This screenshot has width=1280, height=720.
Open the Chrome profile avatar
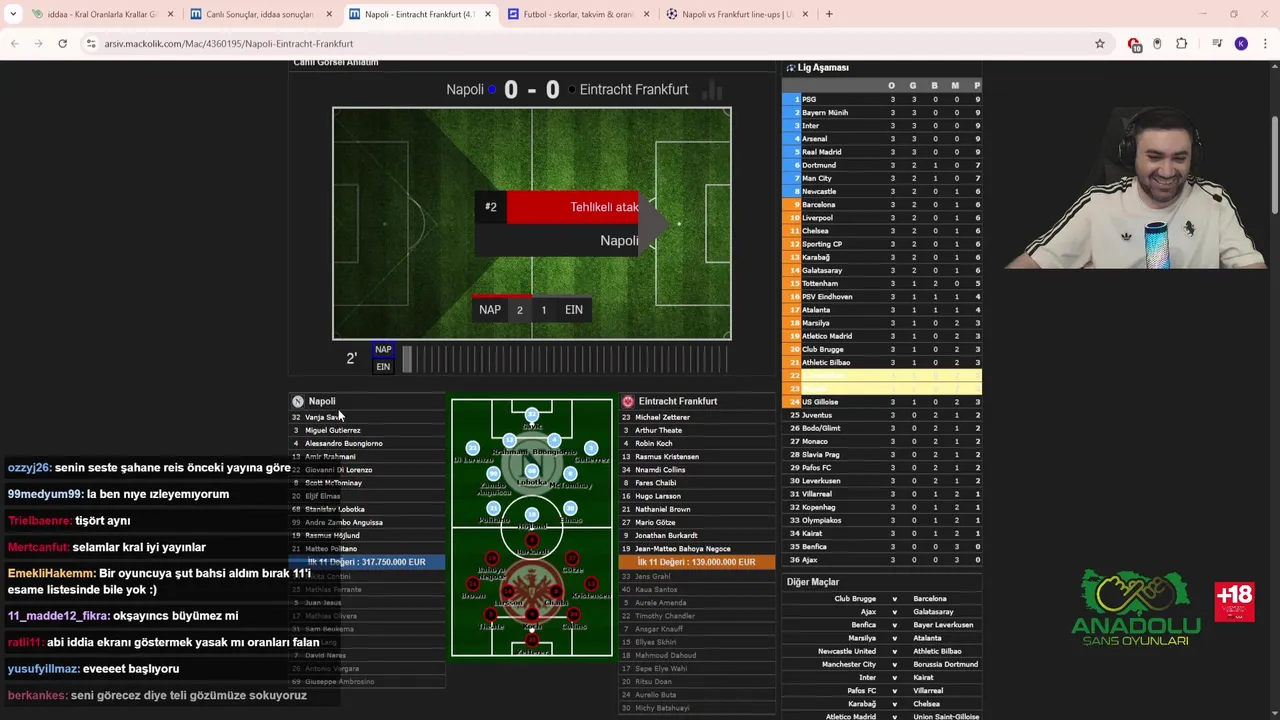coord(1241,44)
